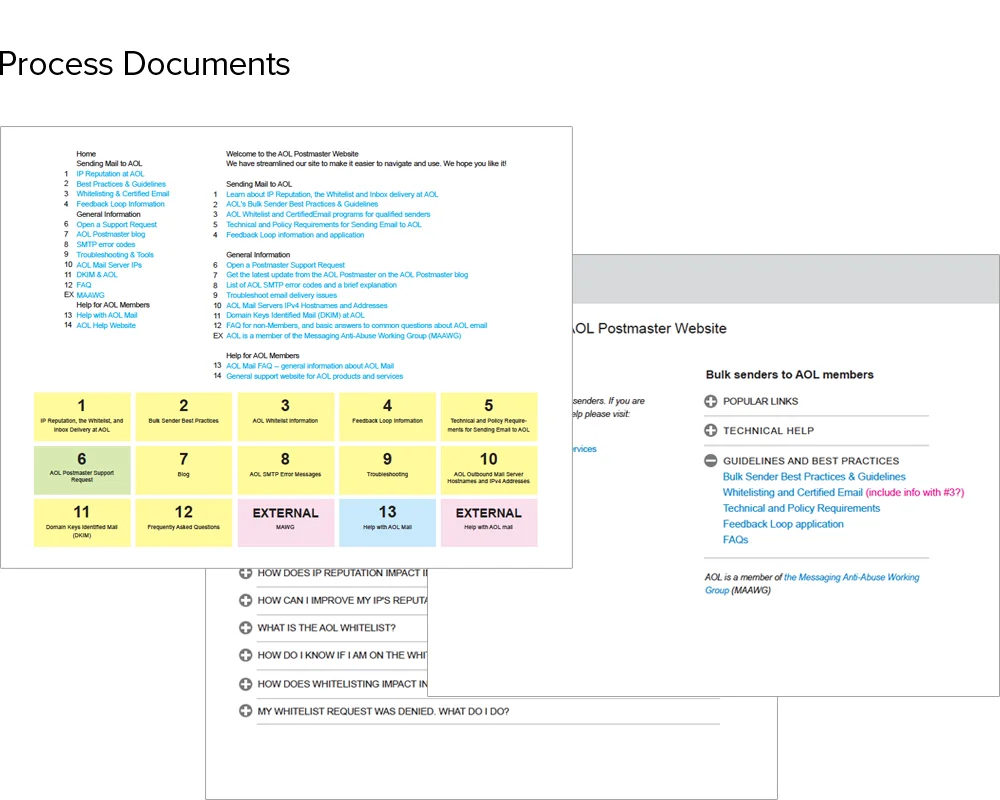Open DKIM & AOL nav link
Image resolution: width=1000 pixels, height=800 pixels.
[x=97, y=275]
